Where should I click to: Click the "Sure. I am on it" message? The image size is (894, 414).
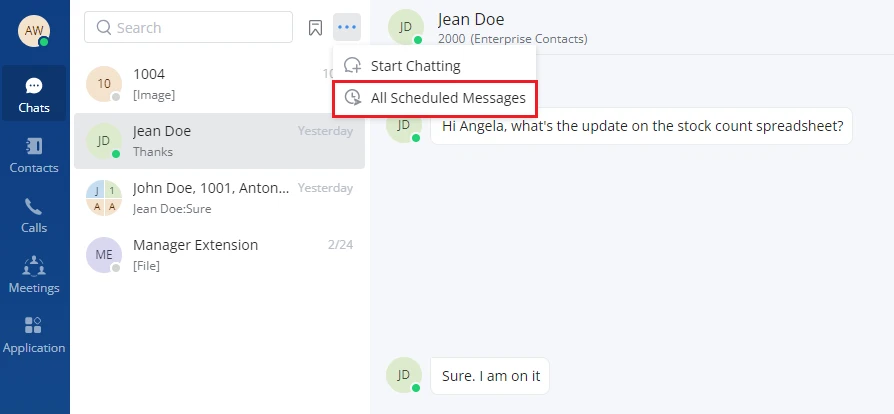coord(490,376)
